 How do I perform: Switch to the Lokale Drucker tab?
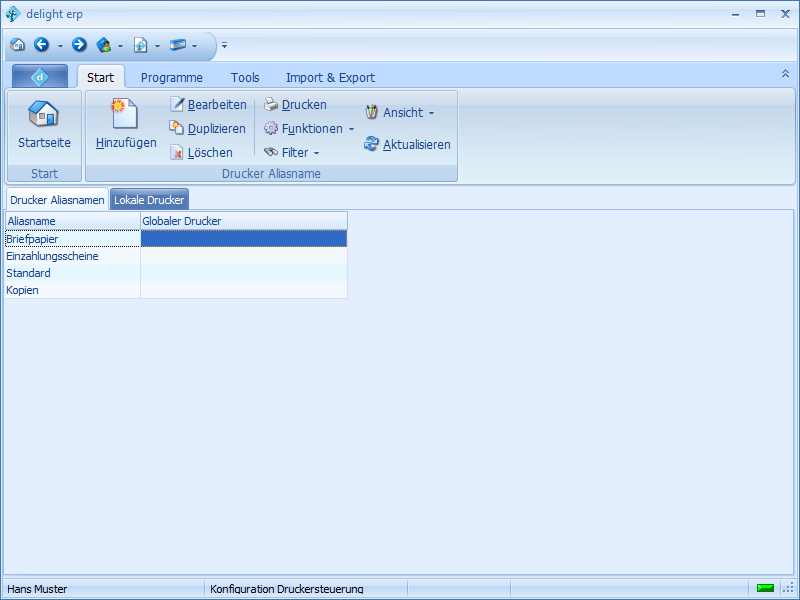point(149,200)
